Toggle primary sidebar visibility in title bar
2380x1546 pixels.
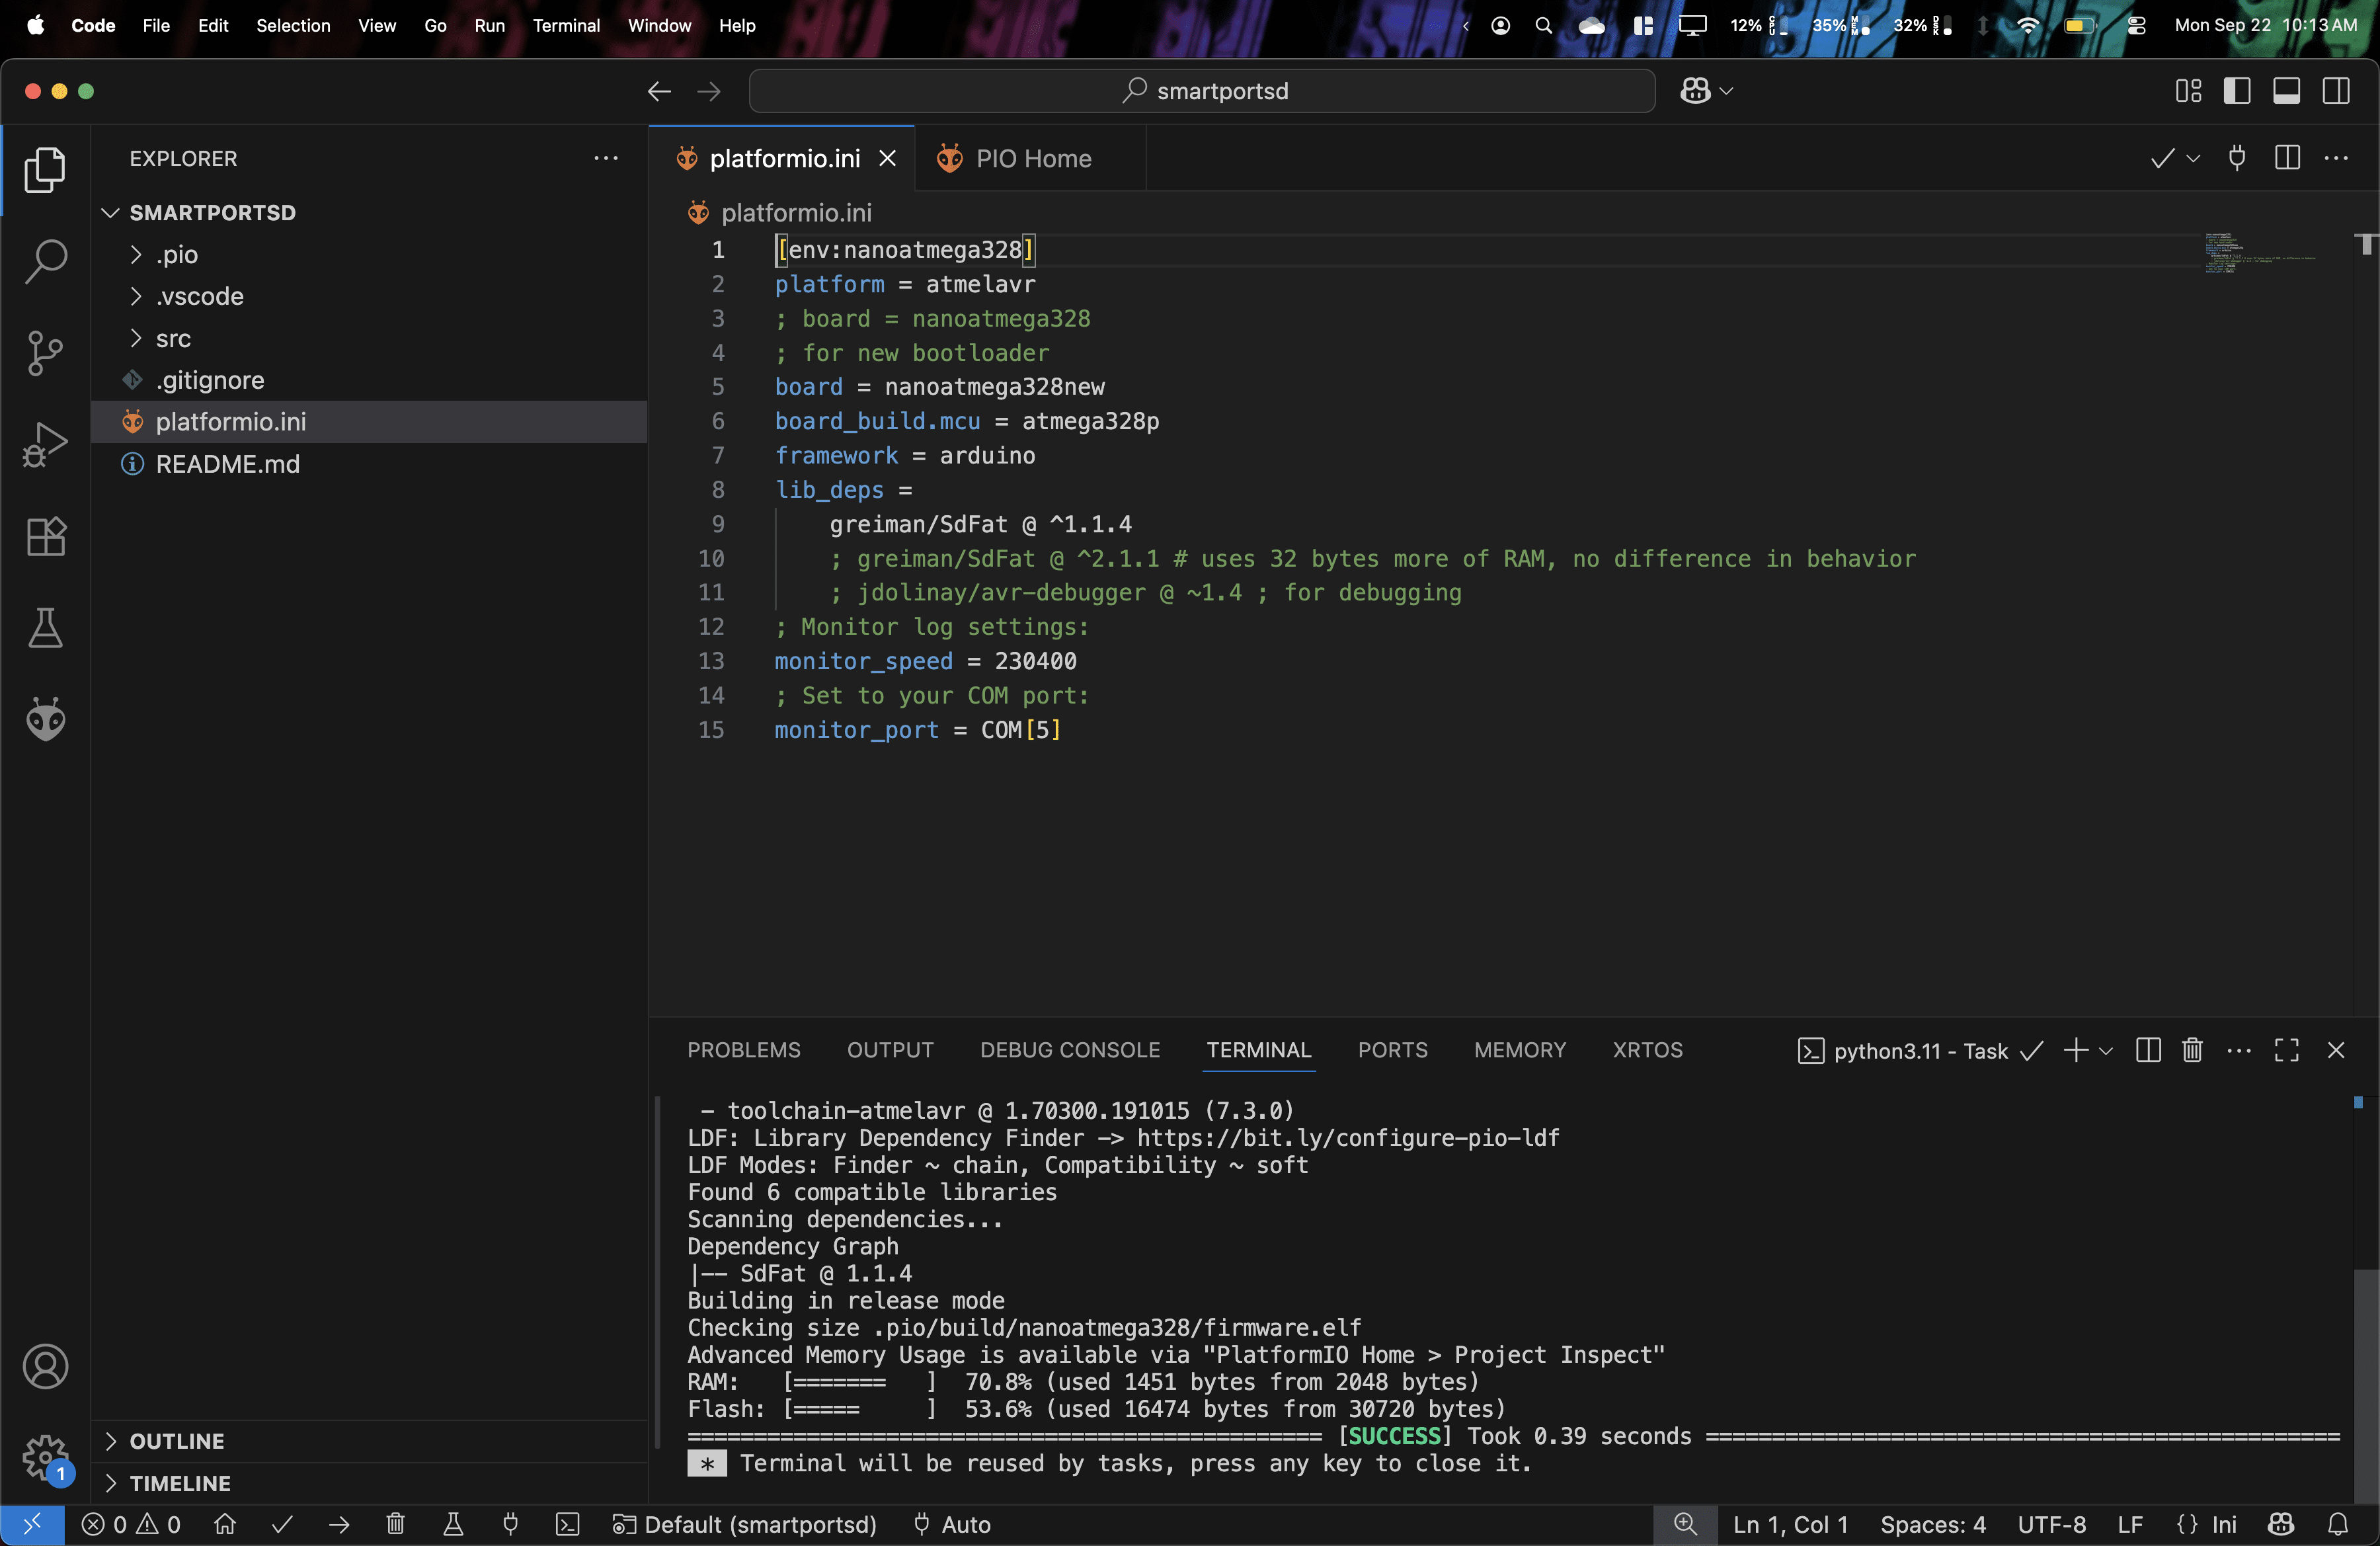pos(2237,91)
